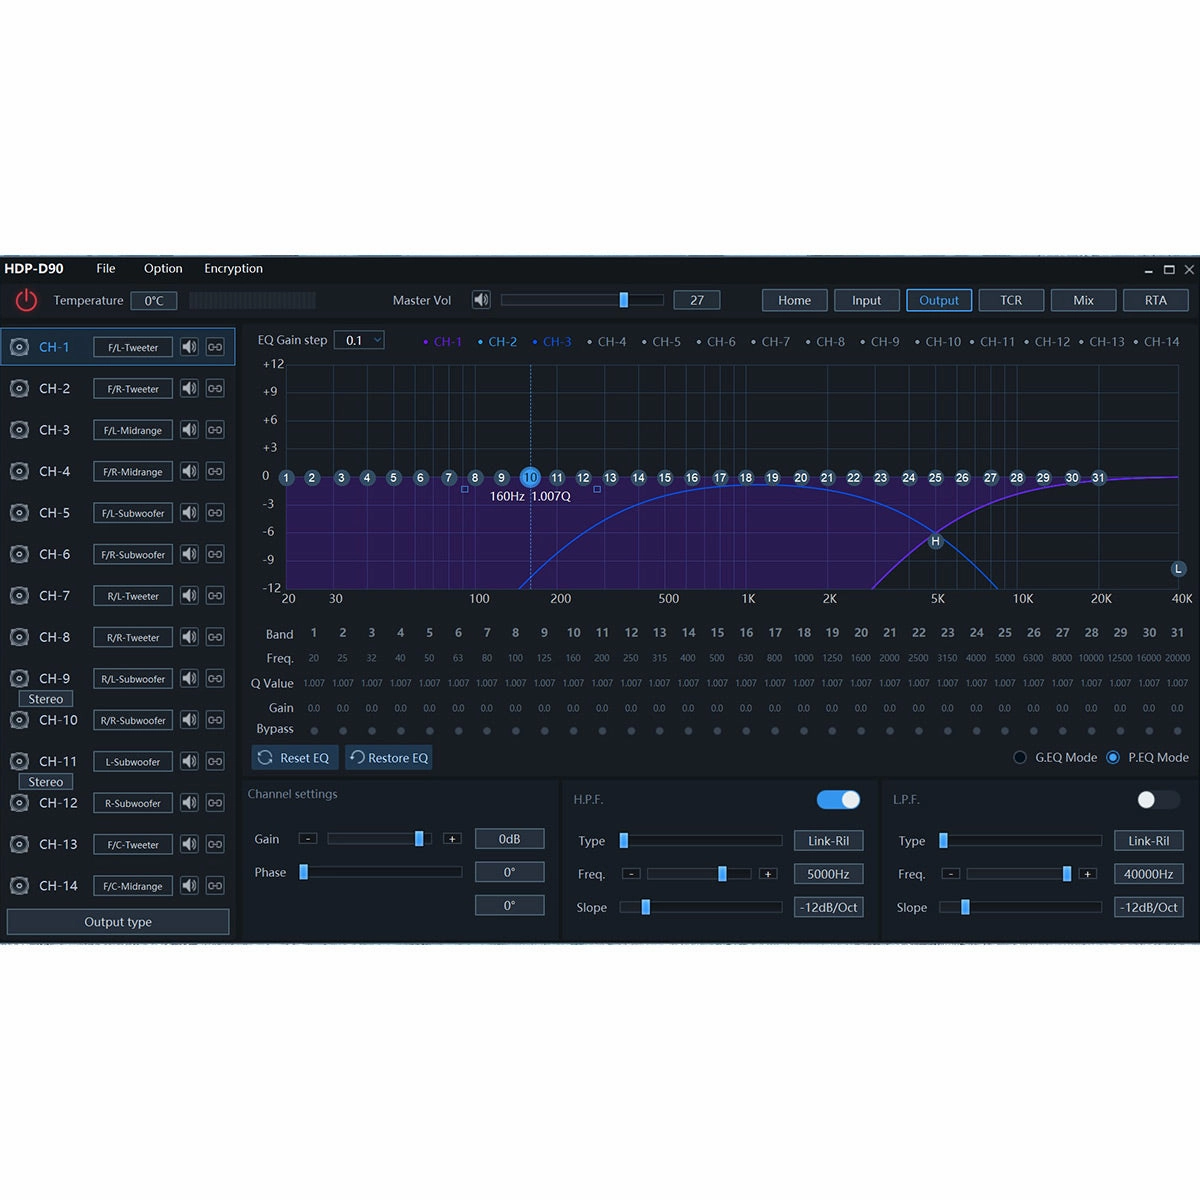Open CH-13 F/C-Tweeter type selector
The image size is (1200, 1200).
click(x=133, y=845)
